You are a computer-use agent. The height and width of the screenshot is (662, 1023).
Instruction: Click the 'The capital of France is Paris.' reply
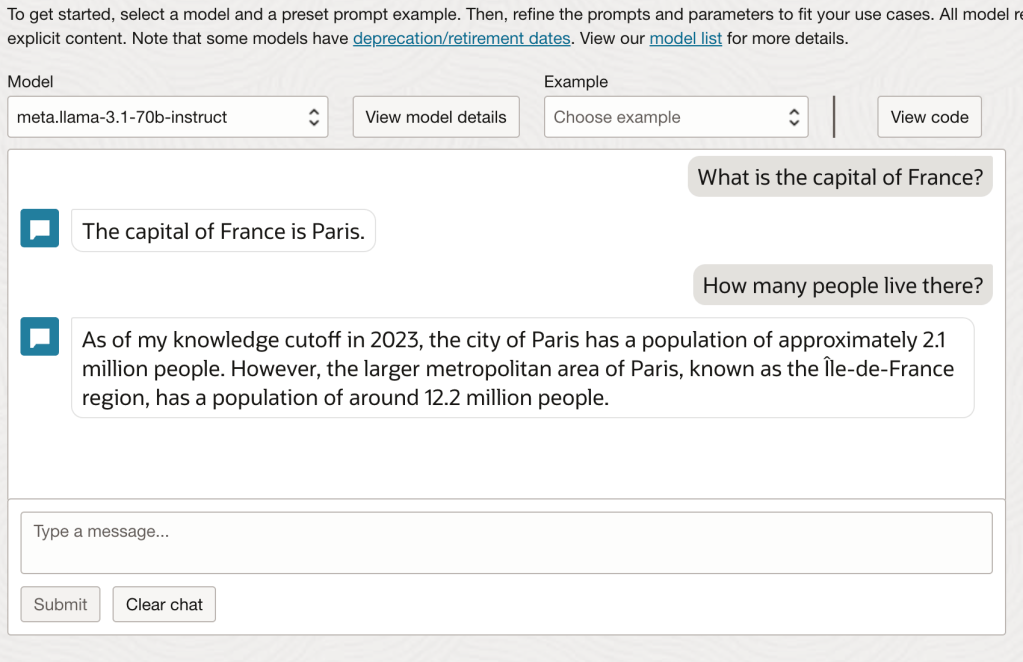223,231
